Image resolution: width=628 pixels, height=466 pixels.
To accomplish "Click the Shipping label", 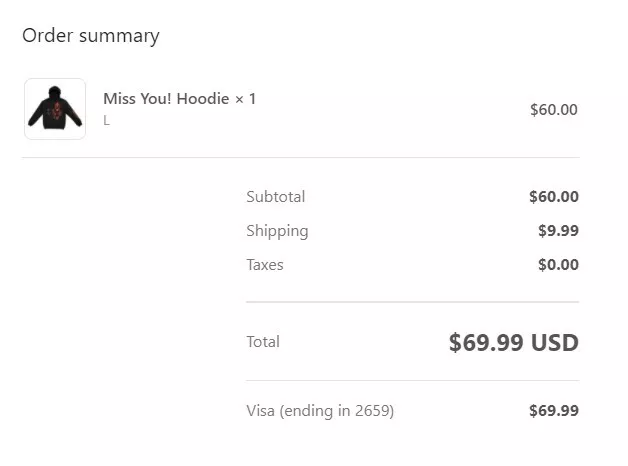I will (x=277, y=231).
